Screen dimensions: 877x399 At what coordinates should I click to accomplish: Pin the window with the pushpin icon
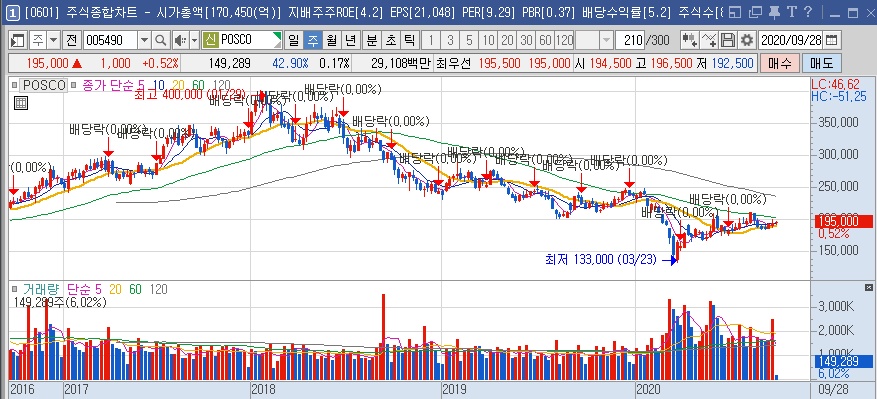(774, 12)
